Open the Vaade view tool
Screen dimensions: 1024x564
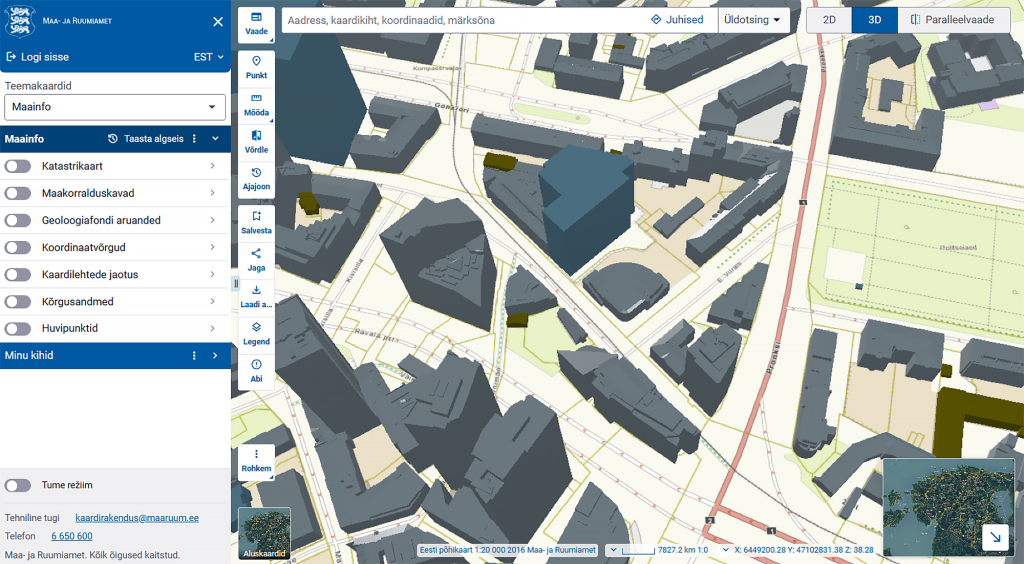click(256, 24)
